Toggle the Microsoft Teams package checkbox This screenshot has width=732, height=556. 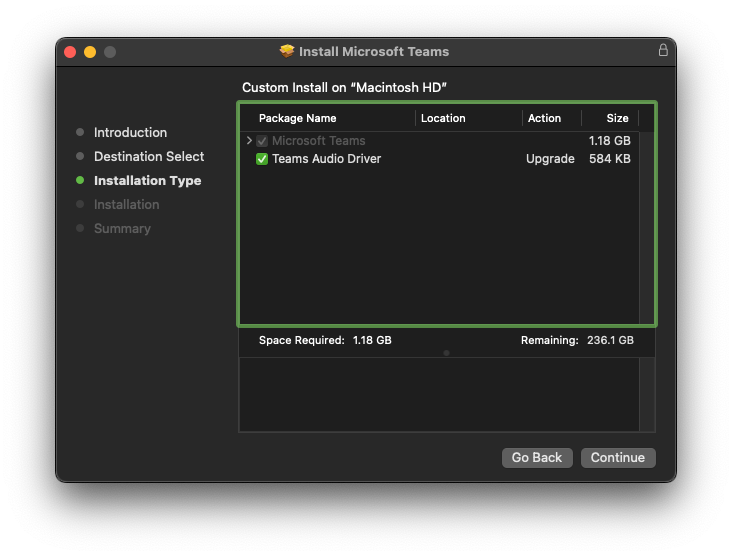click(x=262, y=141)
